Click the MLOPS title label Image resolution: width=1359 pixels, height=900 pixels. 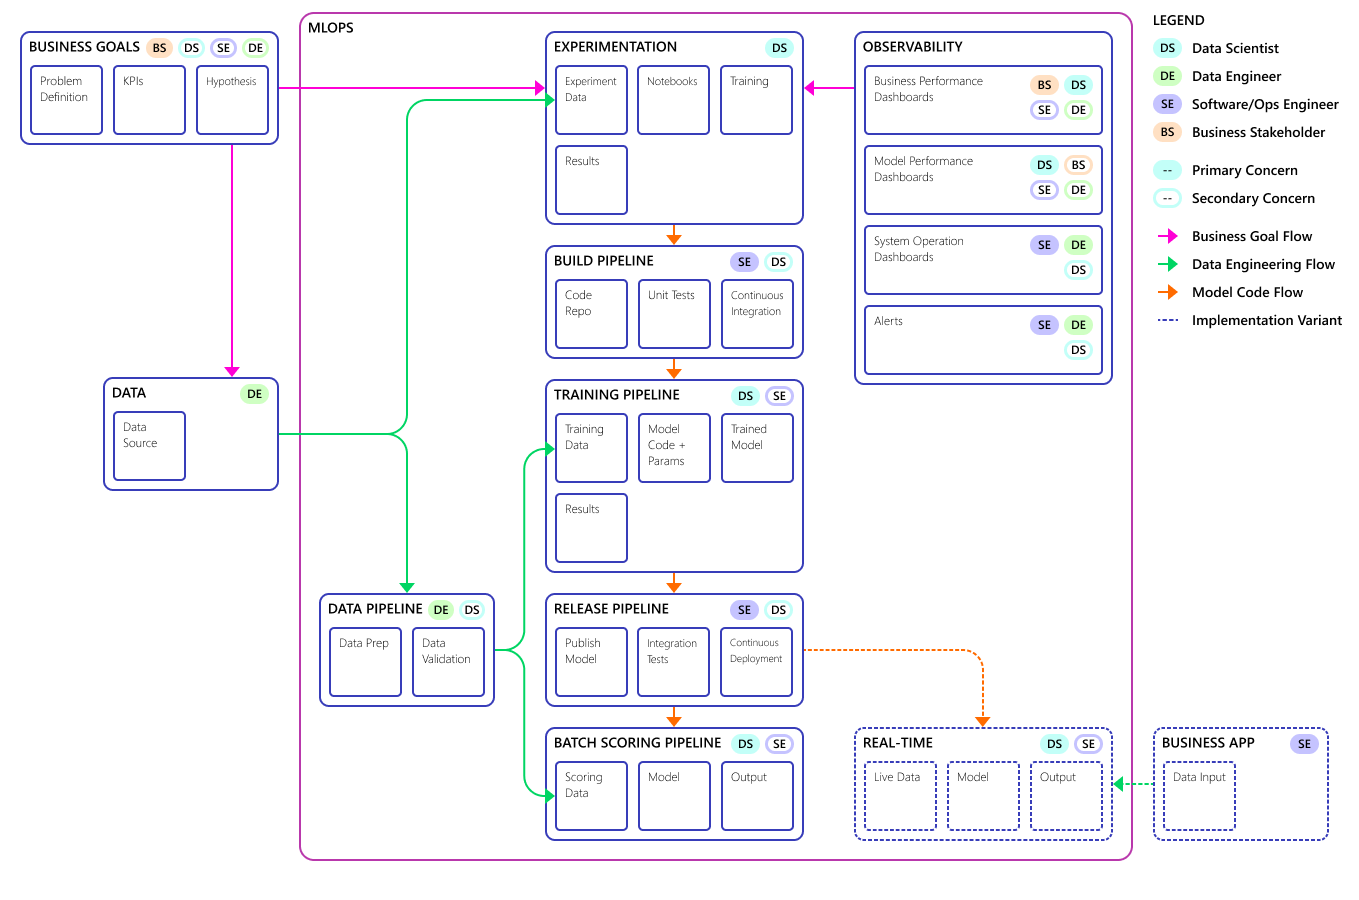(331, 28)
